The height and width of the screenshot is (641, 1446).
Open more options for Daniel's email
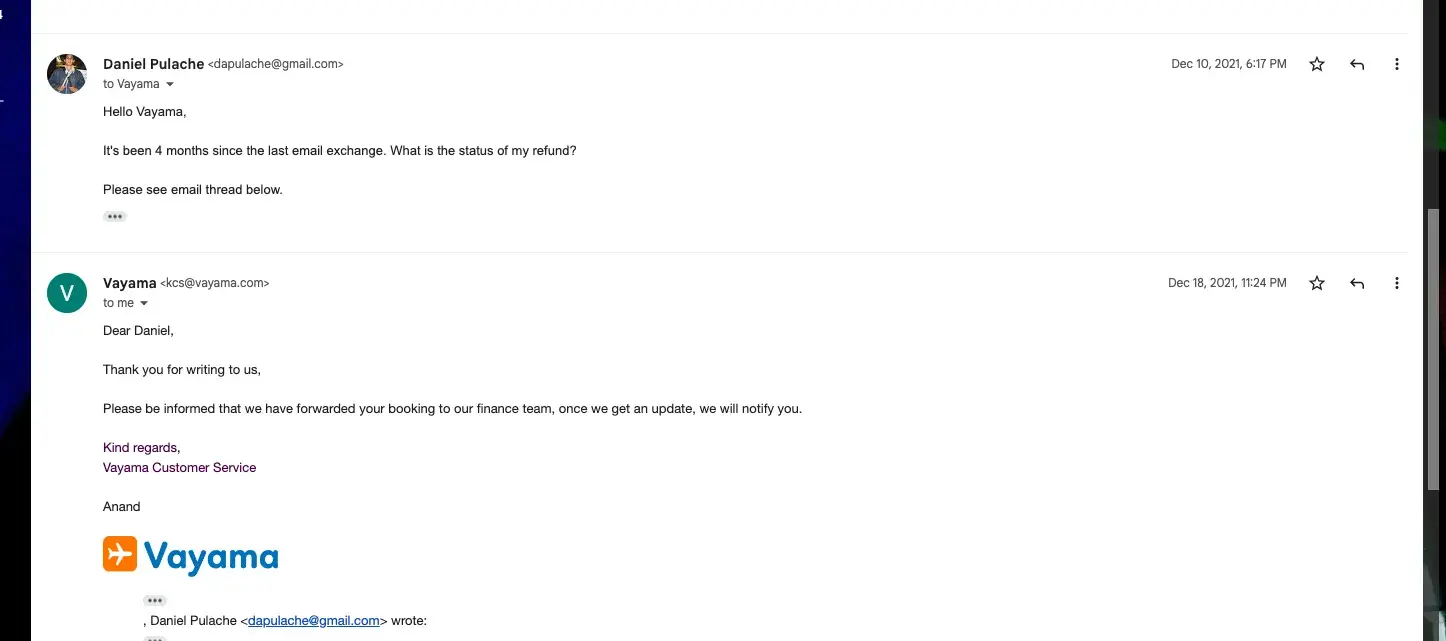coord(1397,64)
